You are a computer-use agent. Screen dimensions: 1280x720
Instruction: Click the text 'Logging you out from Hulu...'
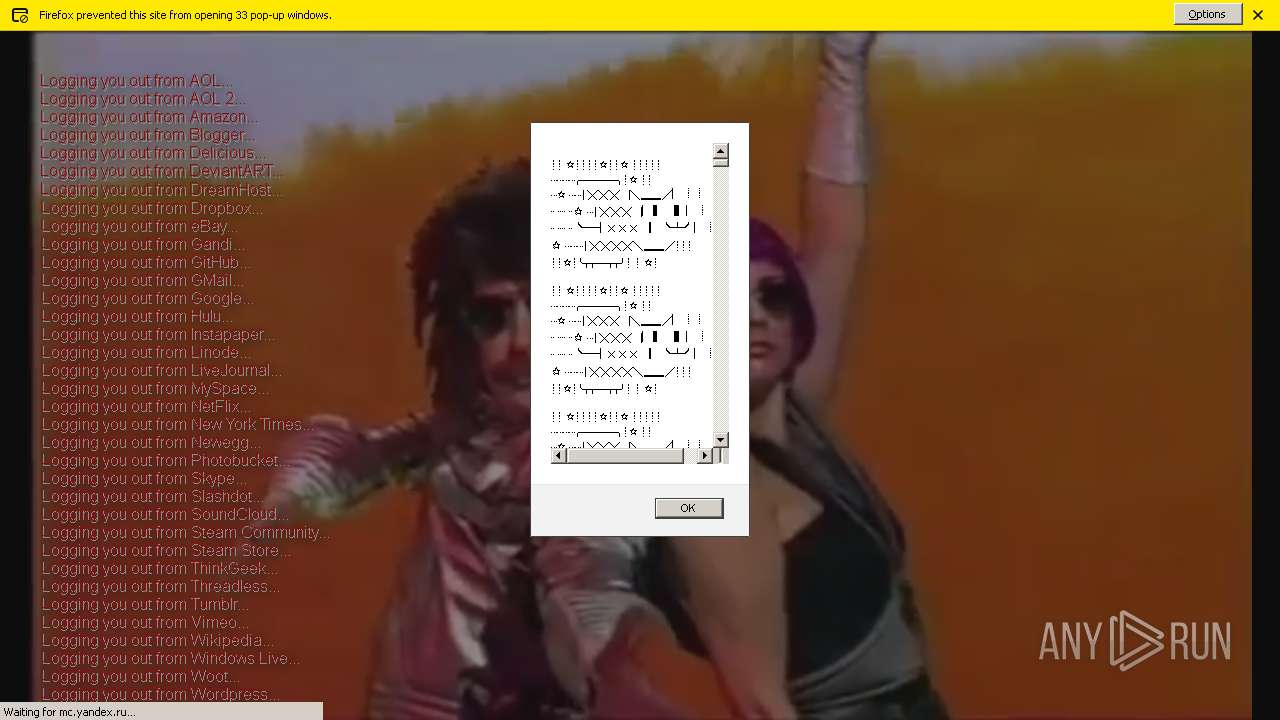pyautogui.click(x=137, y=316)
